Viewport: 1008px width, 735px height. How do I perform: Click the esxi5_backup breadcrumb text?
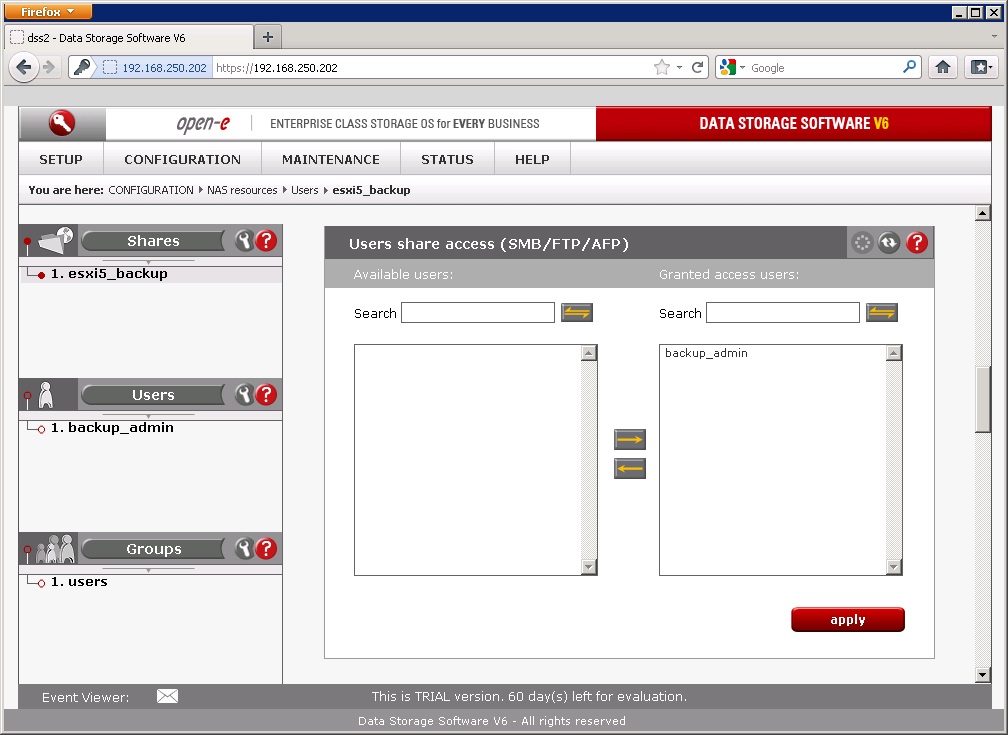coord(371,190)
